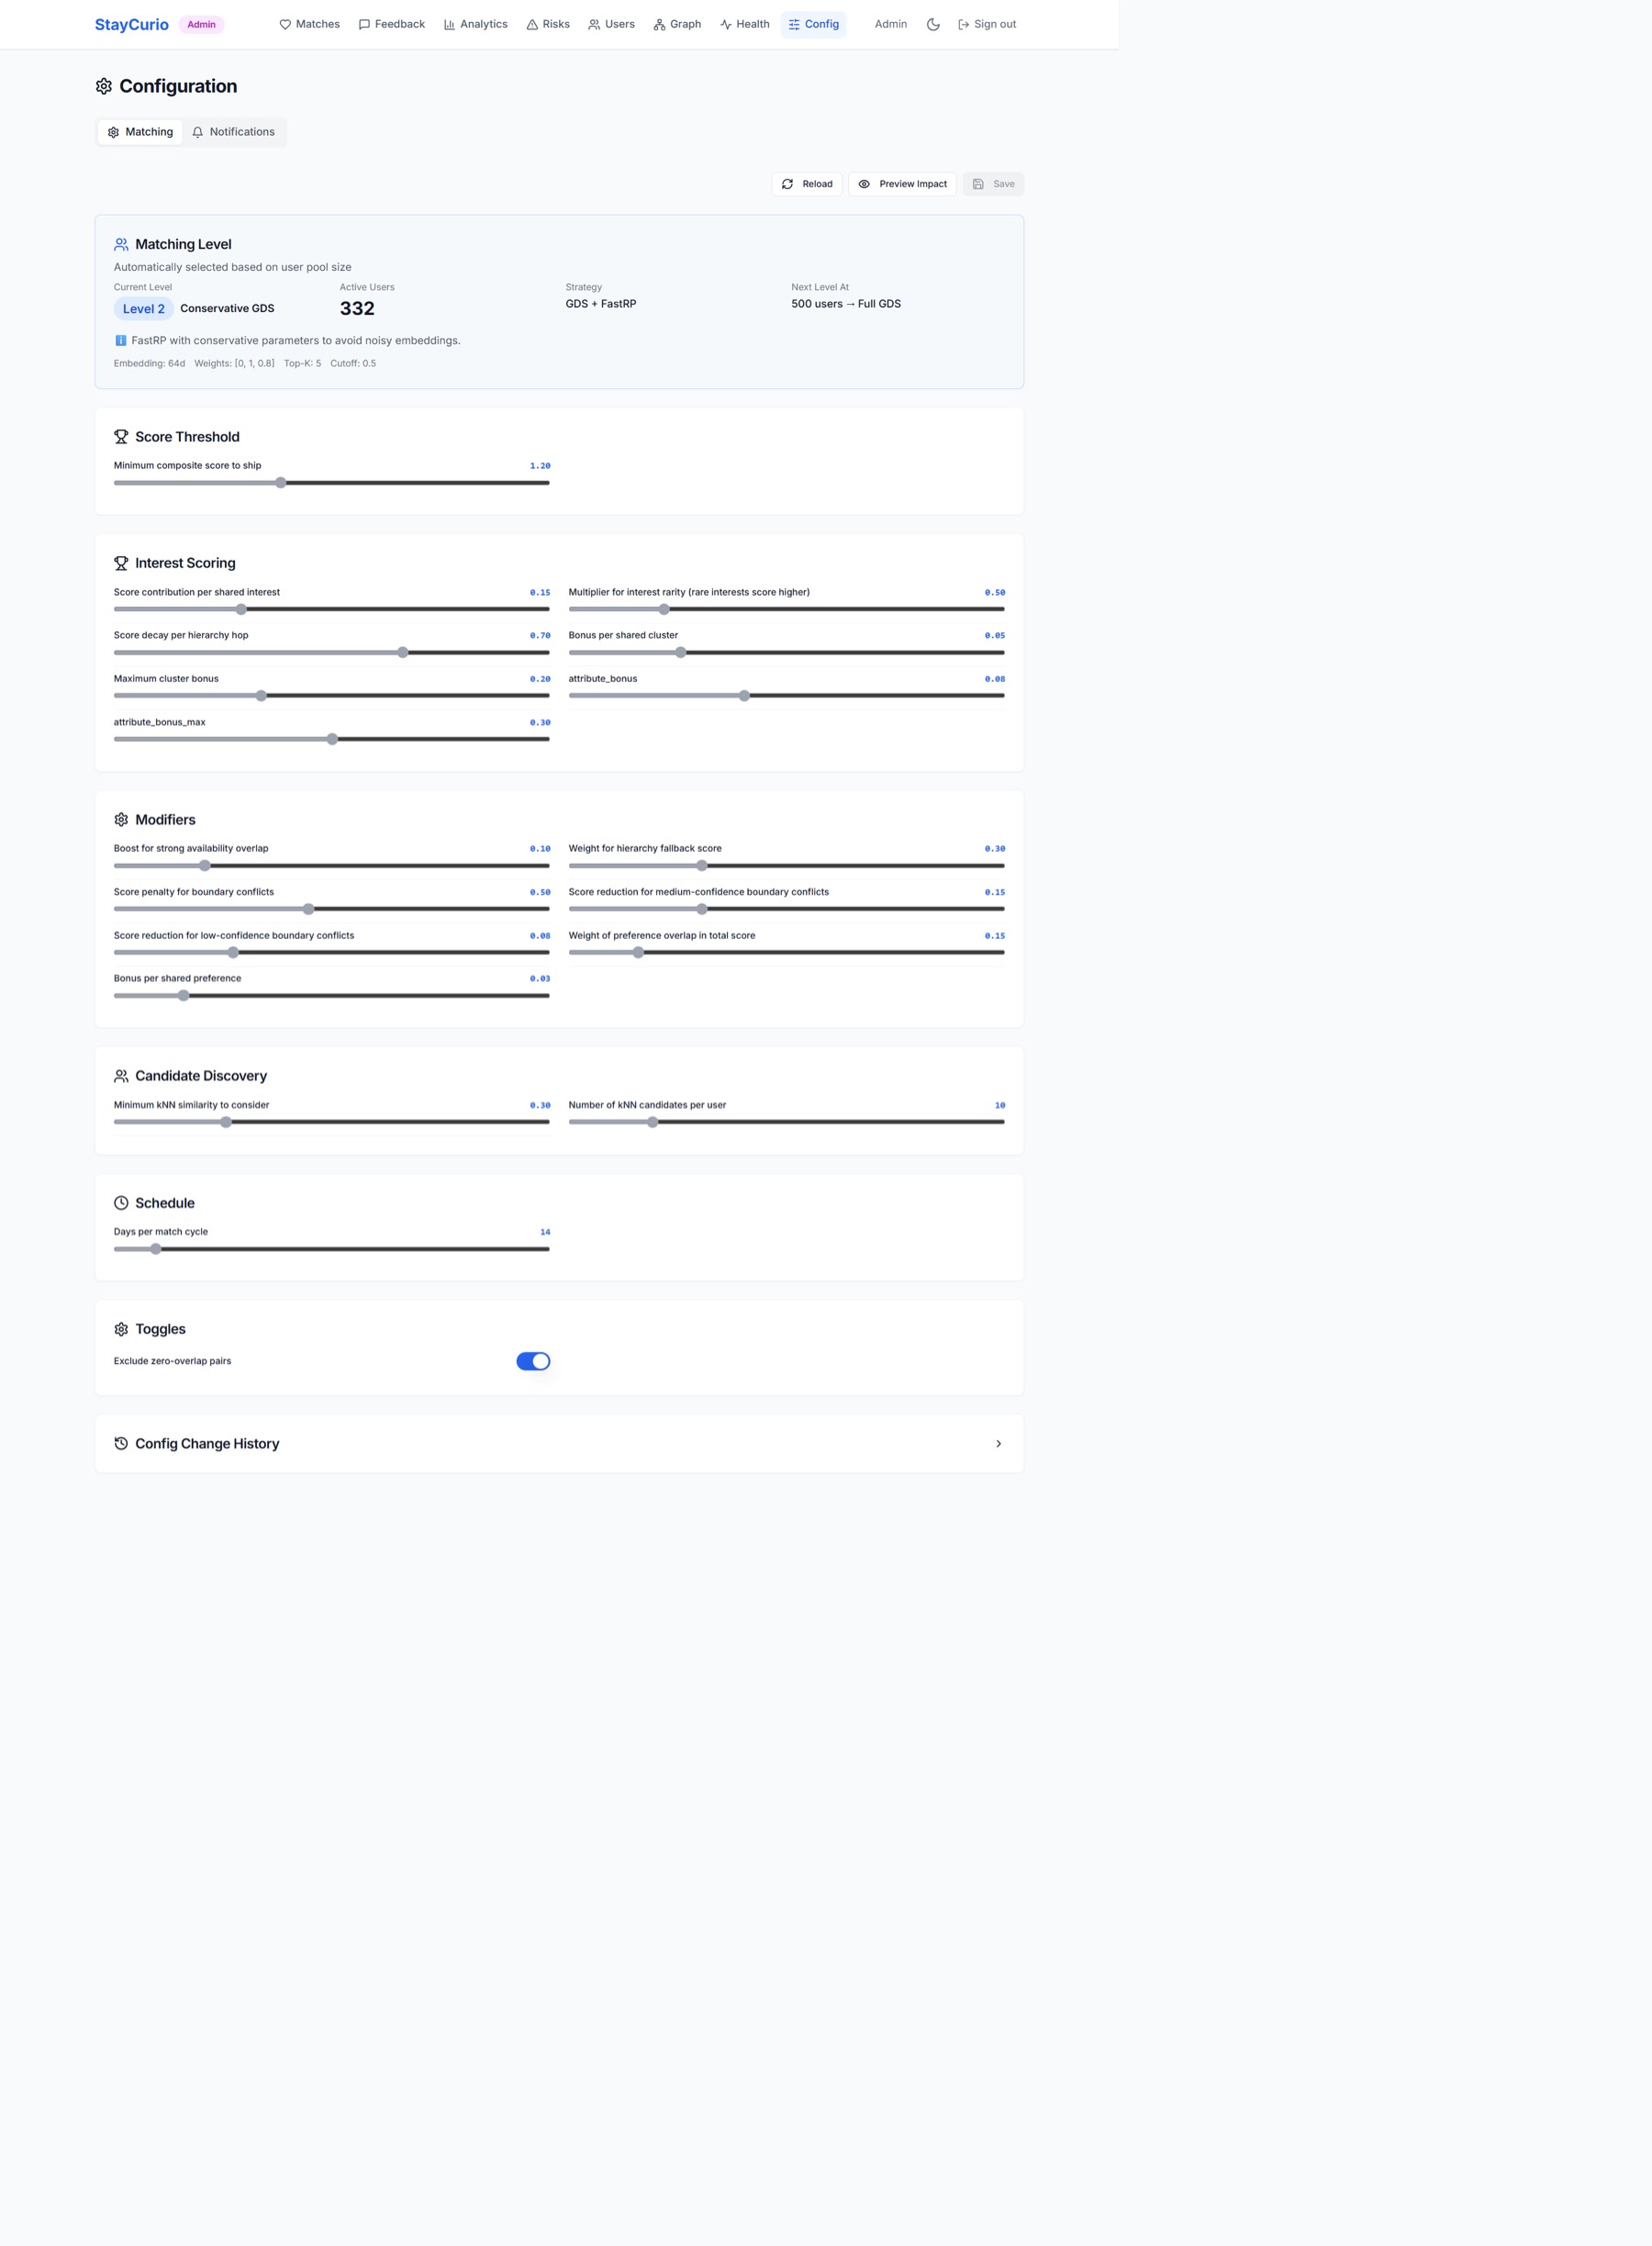
Task: Click the Level 2 badge
Action: (144, 309)
